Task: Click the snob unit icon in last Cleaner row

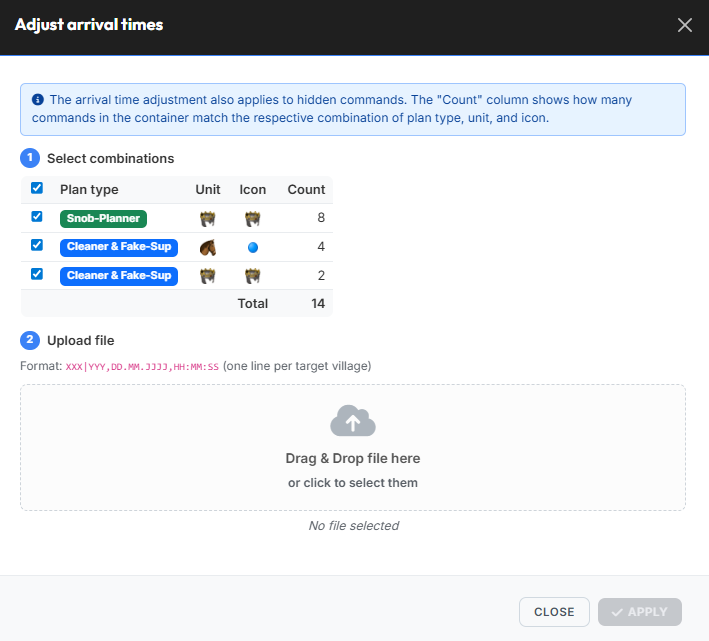Action: pyautogui.click(x=208, y=276)
